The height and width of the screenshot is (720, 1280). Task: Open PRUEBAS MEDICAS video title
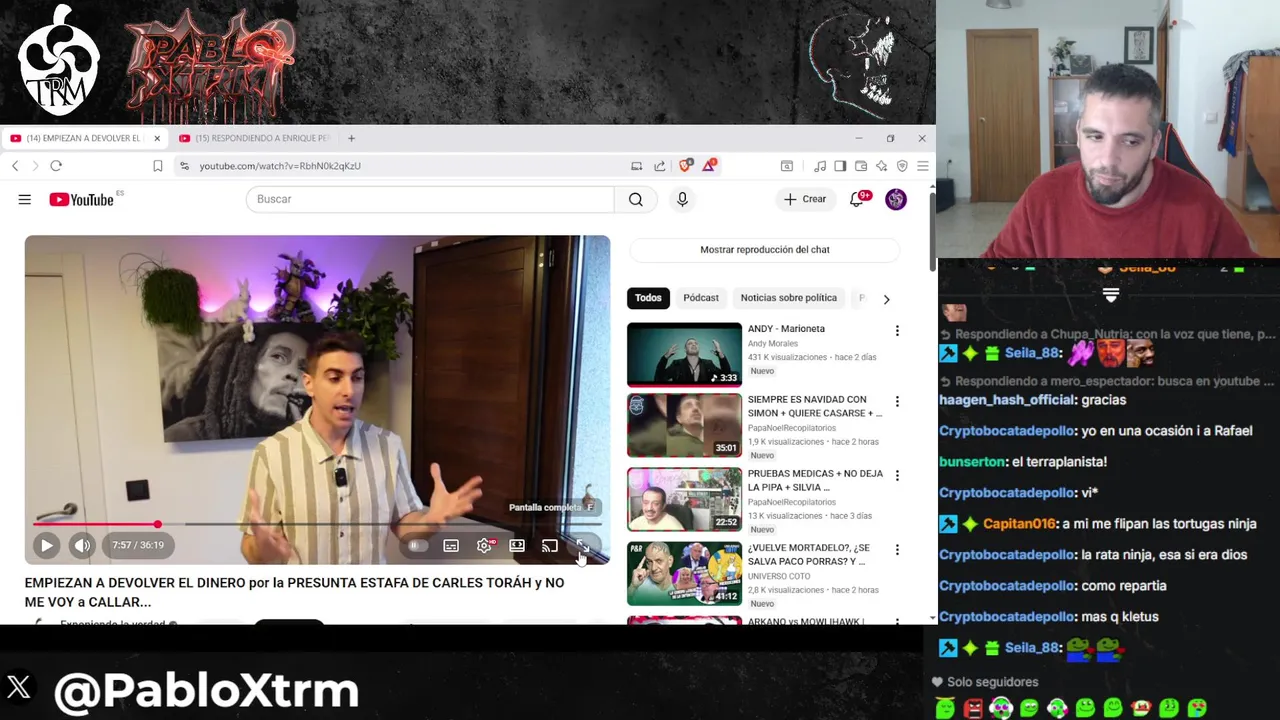(815, 480)
